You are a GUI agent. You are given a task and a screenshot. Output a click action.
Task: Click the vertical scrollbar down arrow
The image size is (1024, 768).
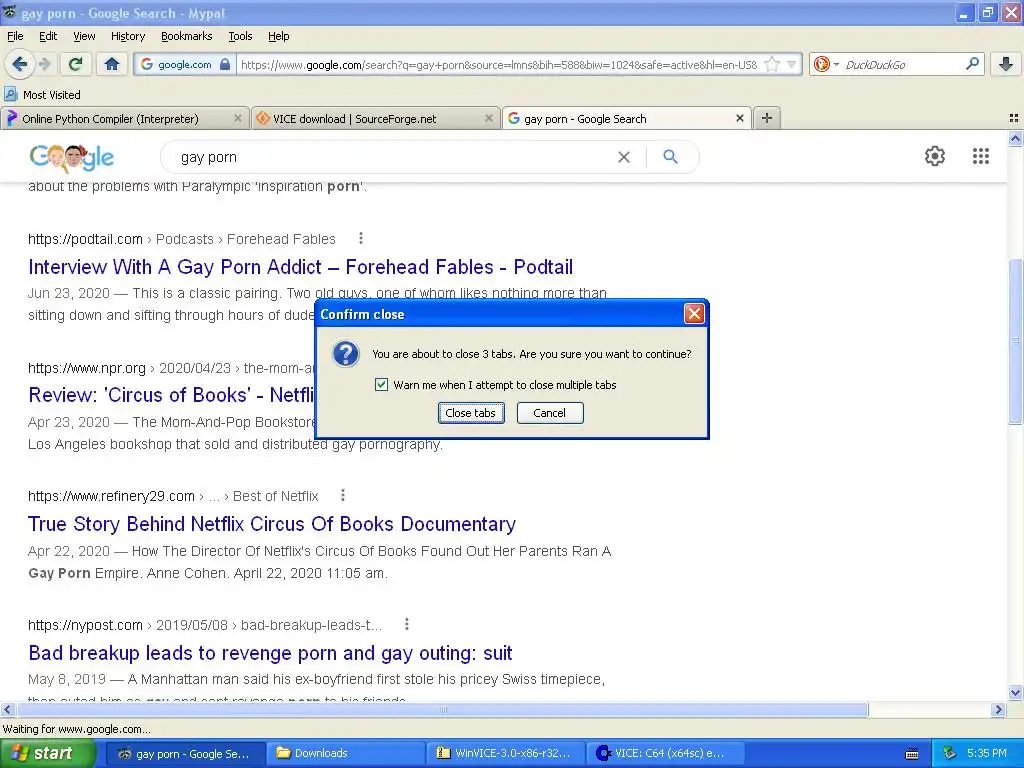coord(1016,693)
